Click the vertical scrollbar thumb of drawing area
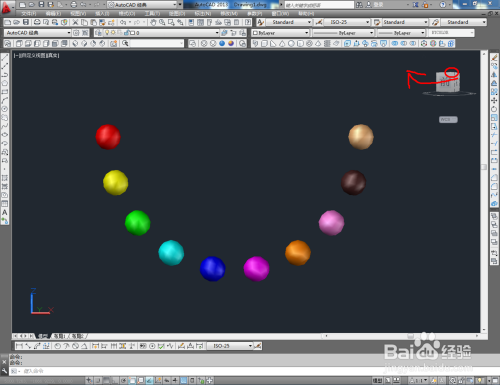Viewport: 500px width, 385px height. tap(484, 167)
